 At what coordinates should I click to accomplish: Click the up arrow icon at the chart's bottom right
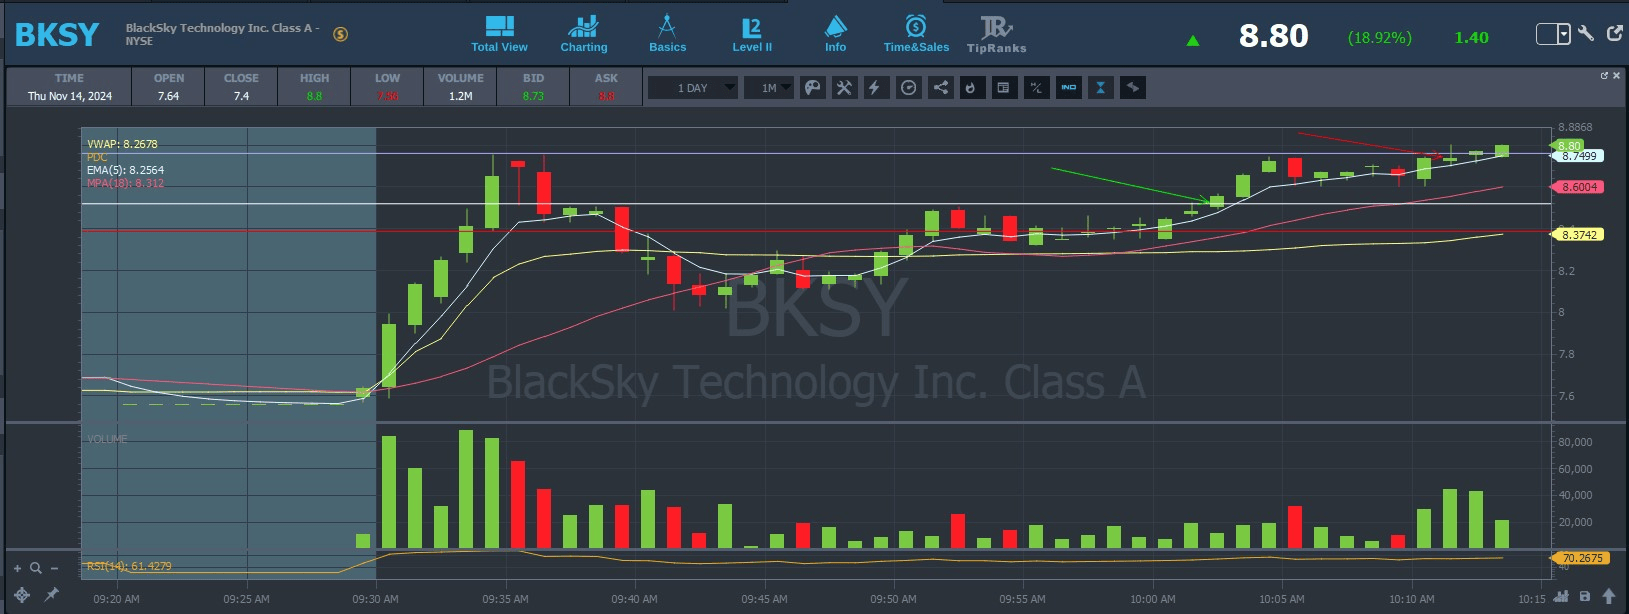click(x=1609, y=597)
